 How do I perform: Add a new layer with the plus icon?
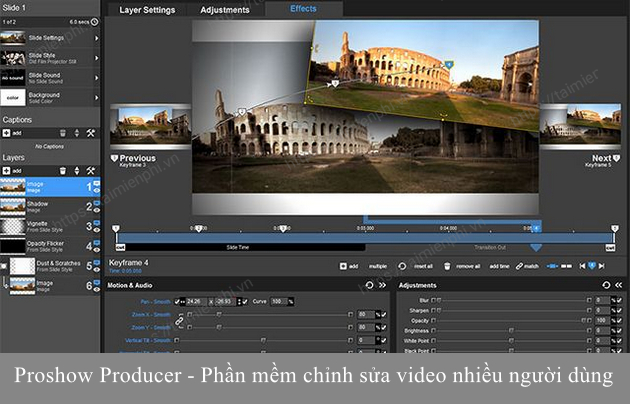click(6, 171)
